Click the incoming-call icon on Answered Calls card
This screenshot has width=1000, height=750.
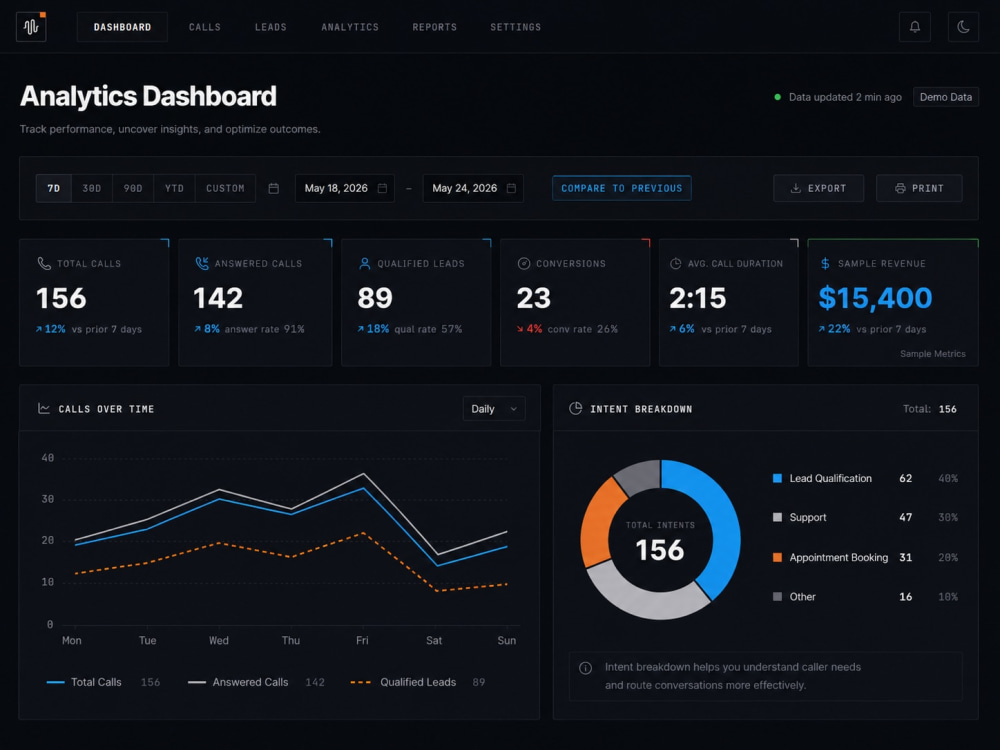[x=202, y=263]
